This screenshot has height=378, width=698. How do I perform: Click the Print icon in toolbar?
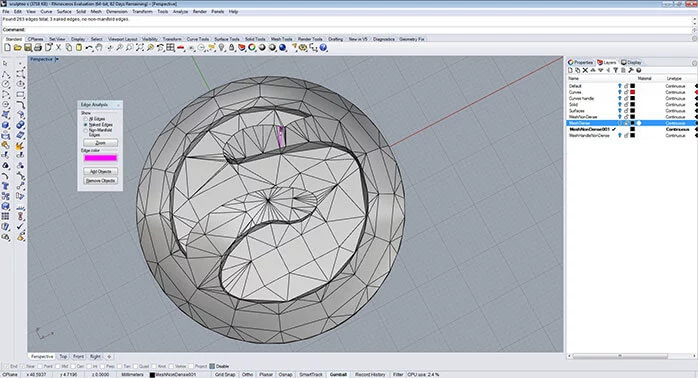[x=38, y=48]
